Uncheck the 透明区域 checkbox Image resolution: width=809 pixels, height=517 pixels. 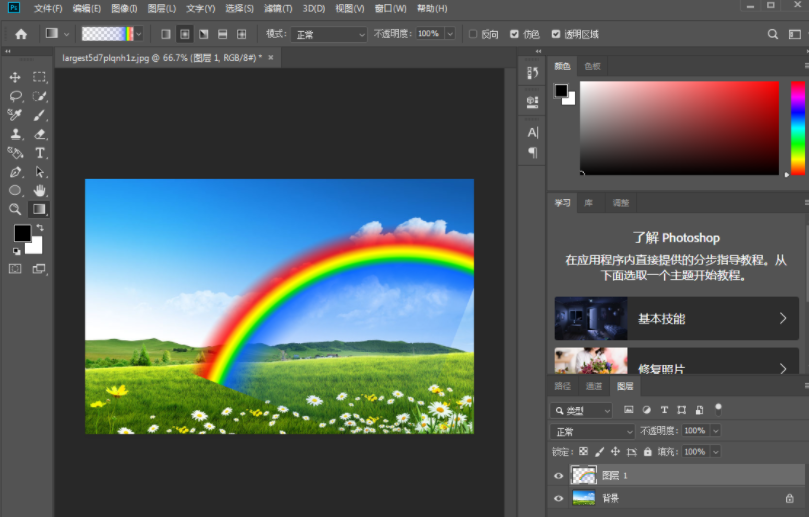tap(556, 34)
